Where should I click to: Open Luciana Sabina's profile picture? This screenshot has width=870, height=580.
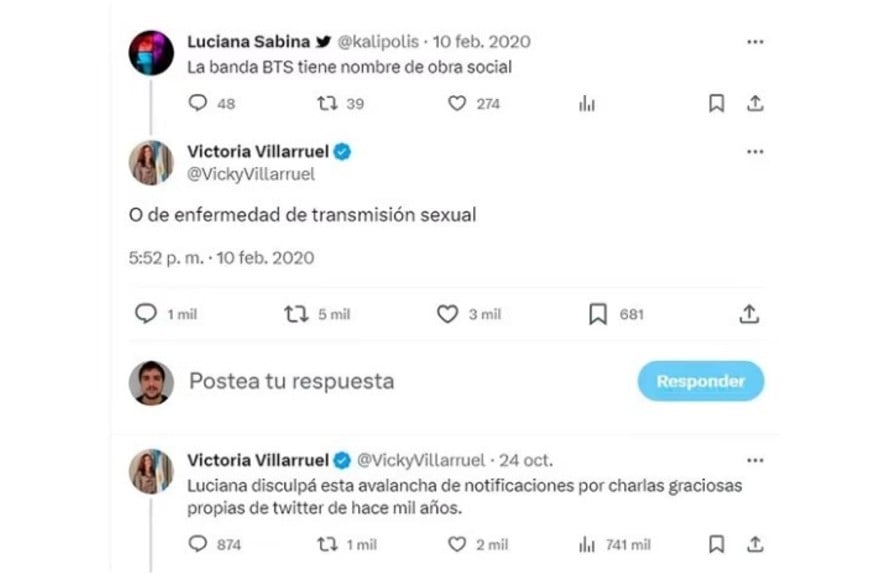[151, 53]
